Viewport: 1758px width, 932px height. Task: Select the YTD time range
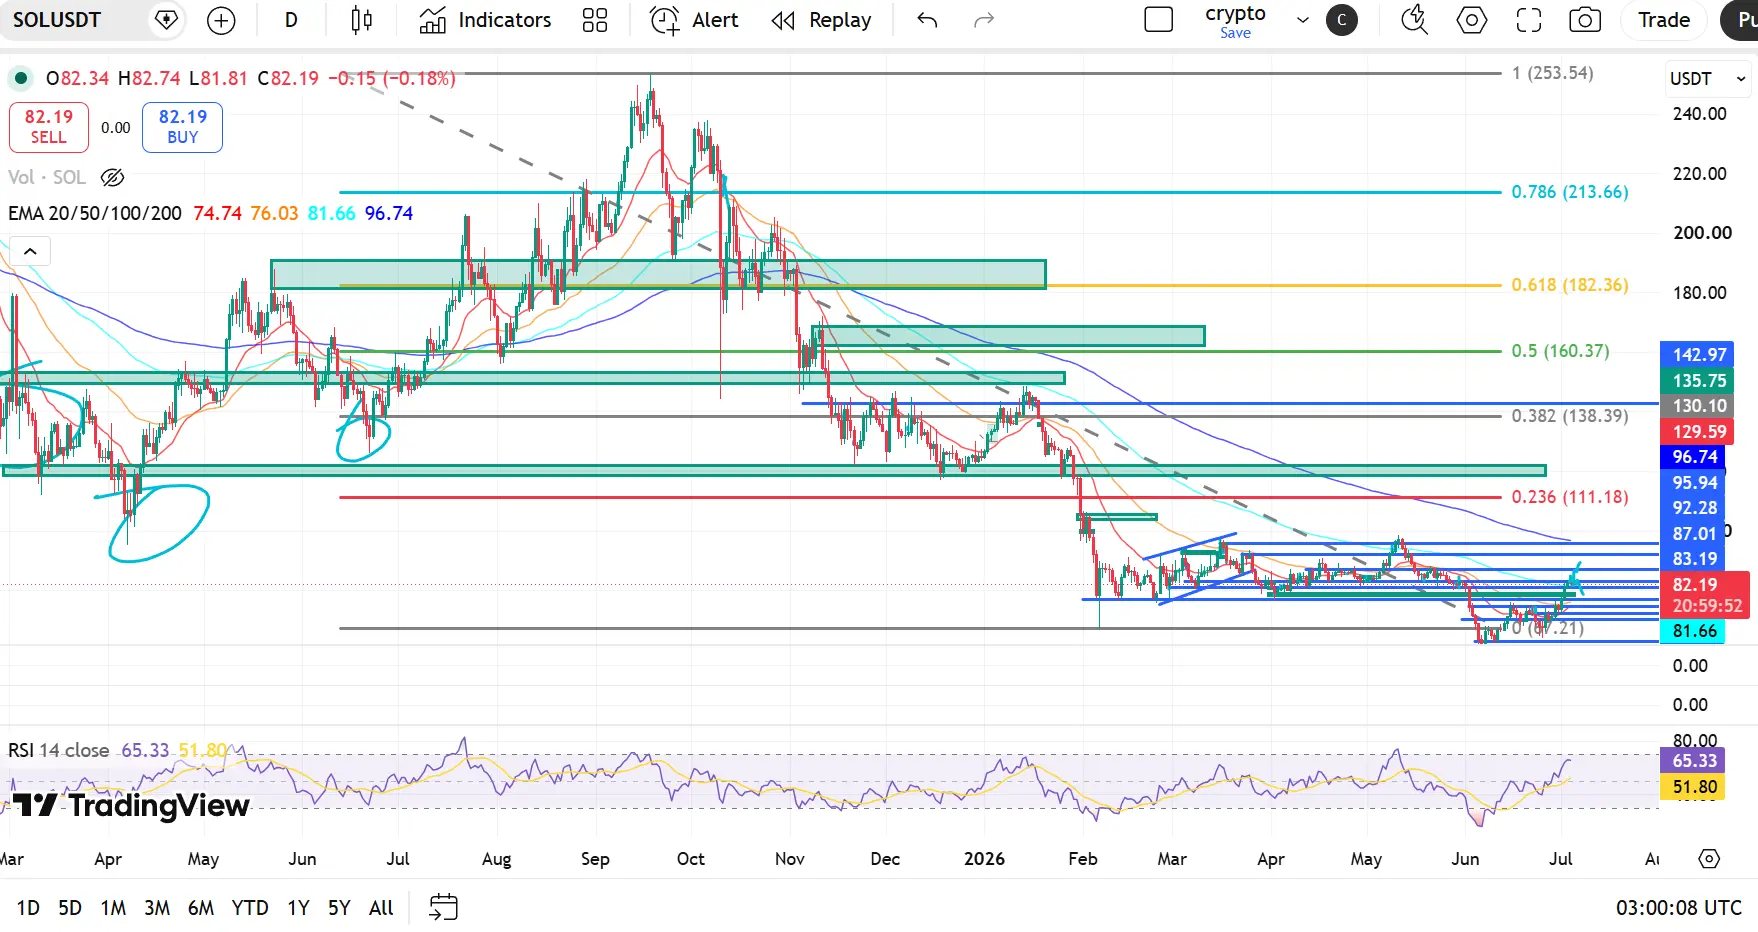pyautogui.click(x=250, y=908)
